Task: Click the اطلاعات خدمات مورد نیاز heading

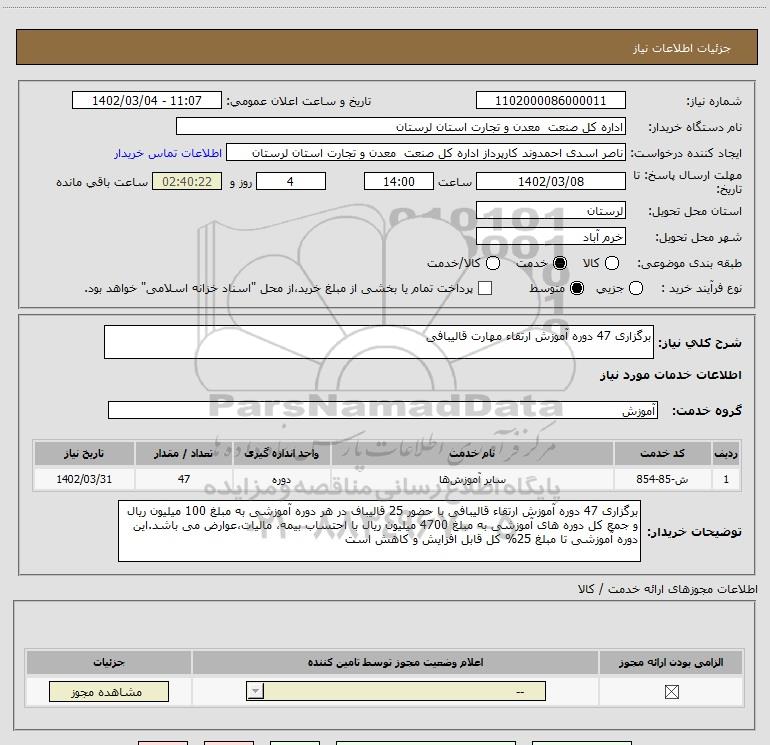Action: click(x=670, y=375)
